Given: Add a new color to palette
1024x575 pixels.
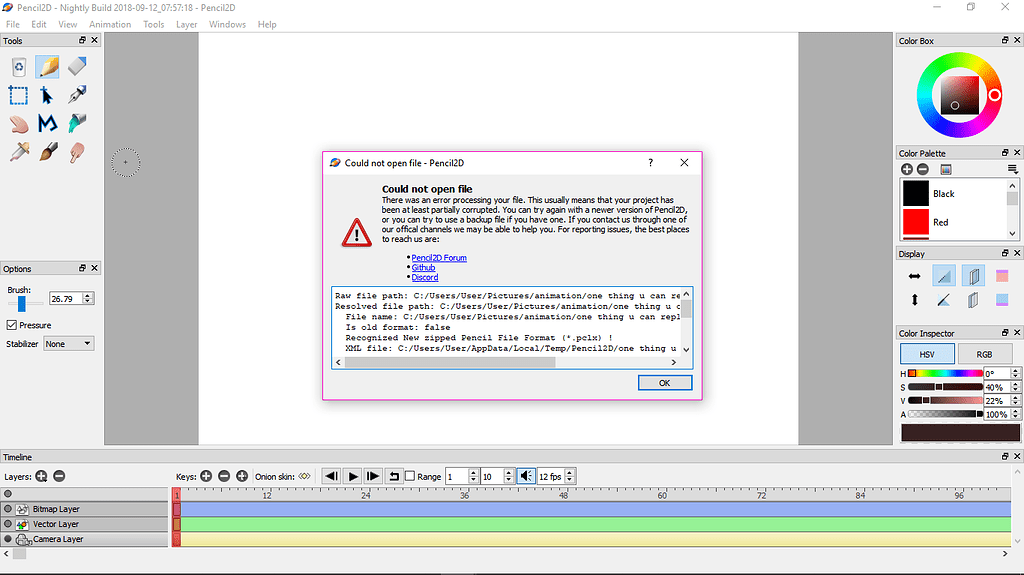Looking at the screenshot, I should click(906, 169).
